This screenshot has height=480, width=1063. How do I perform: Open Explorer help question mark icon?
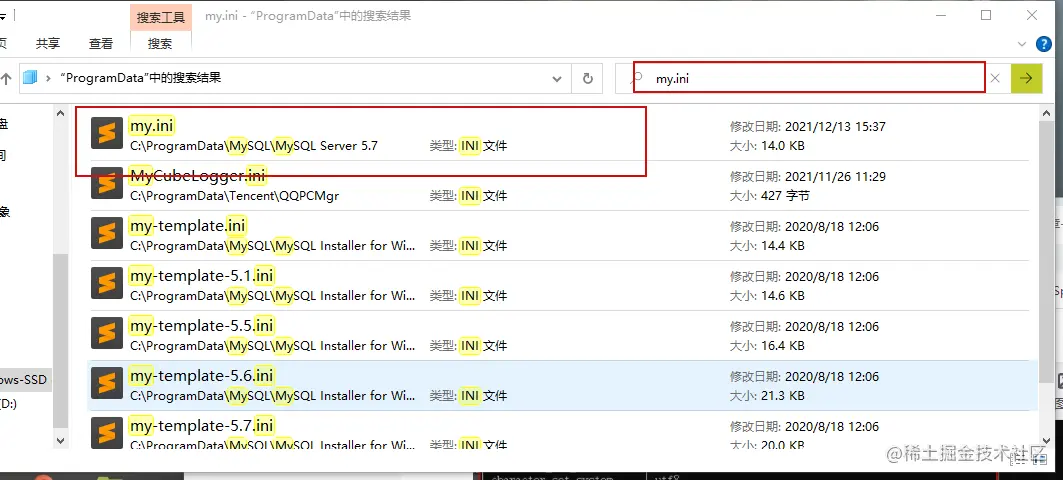[x=1045, y=44]
